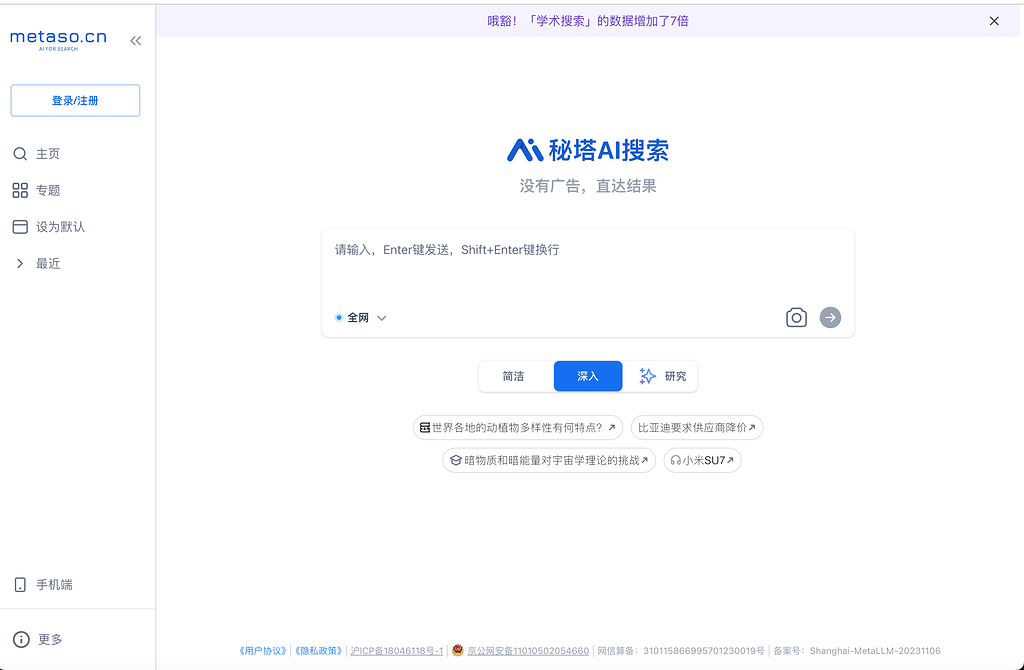Open 《隐私政策》 privacy policy link
1024x670 pixels.
coord(319,650)
